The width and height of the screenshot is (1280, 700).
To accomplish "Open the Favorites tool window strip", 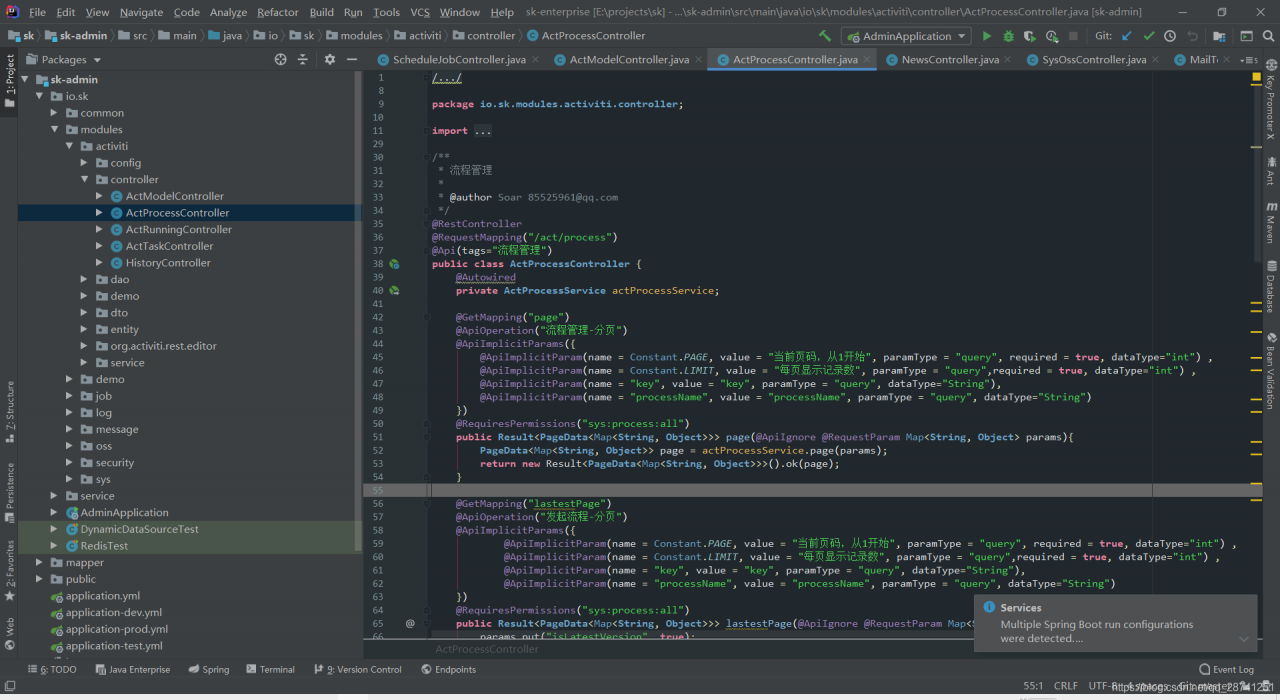I will [10, 570].
